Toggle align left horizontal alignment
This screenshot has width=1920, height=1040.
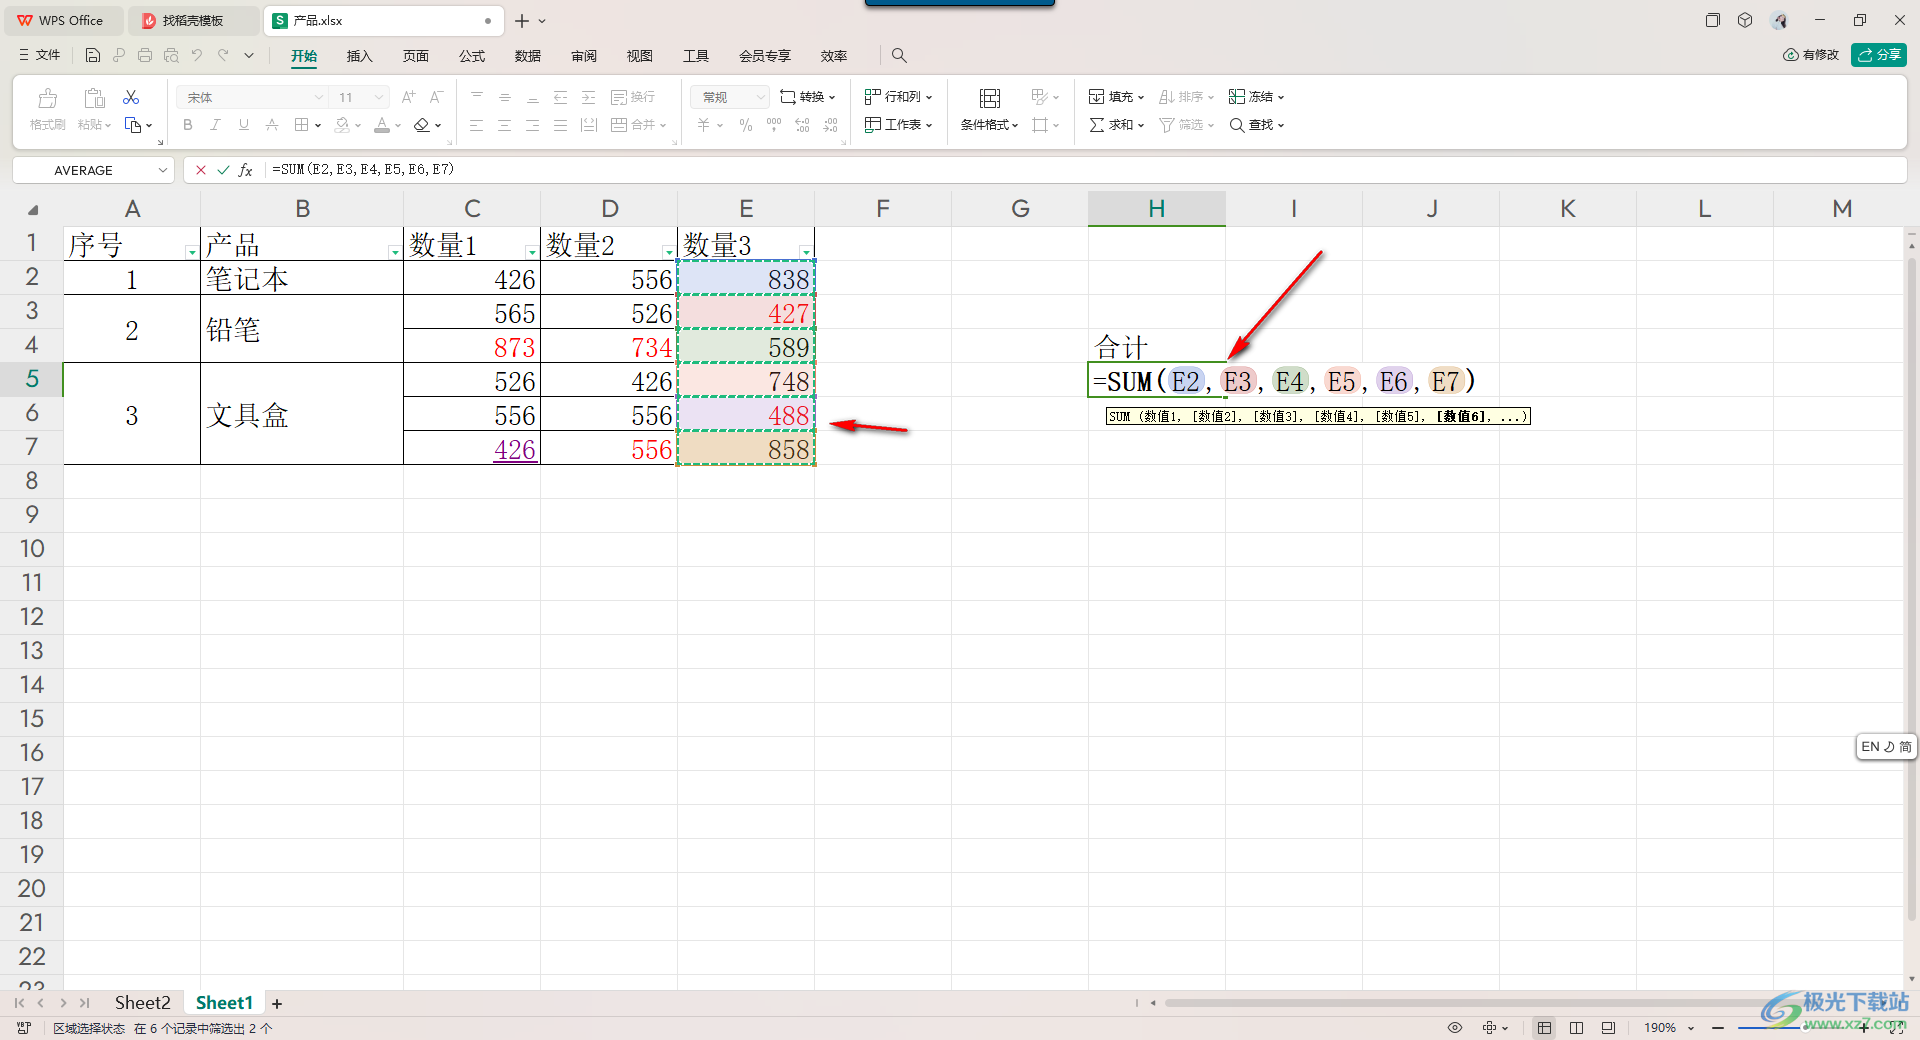[x=477, y=125]
